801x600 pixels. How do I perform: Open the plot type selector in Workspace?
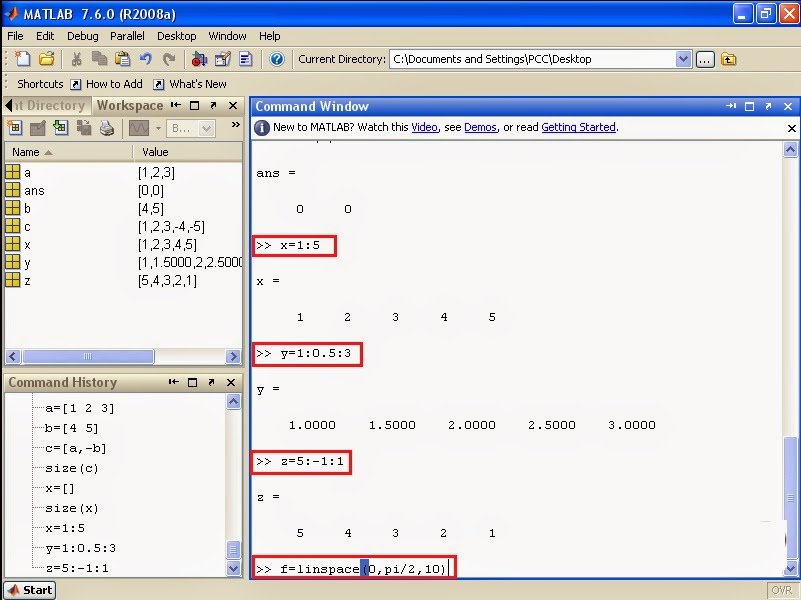(x=158, y=128)
